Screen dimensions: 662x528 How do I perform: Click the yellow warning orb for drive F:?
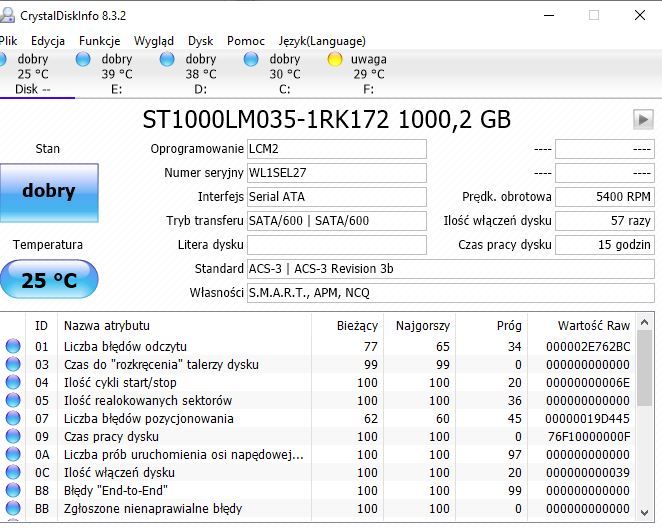pos(335,59)
